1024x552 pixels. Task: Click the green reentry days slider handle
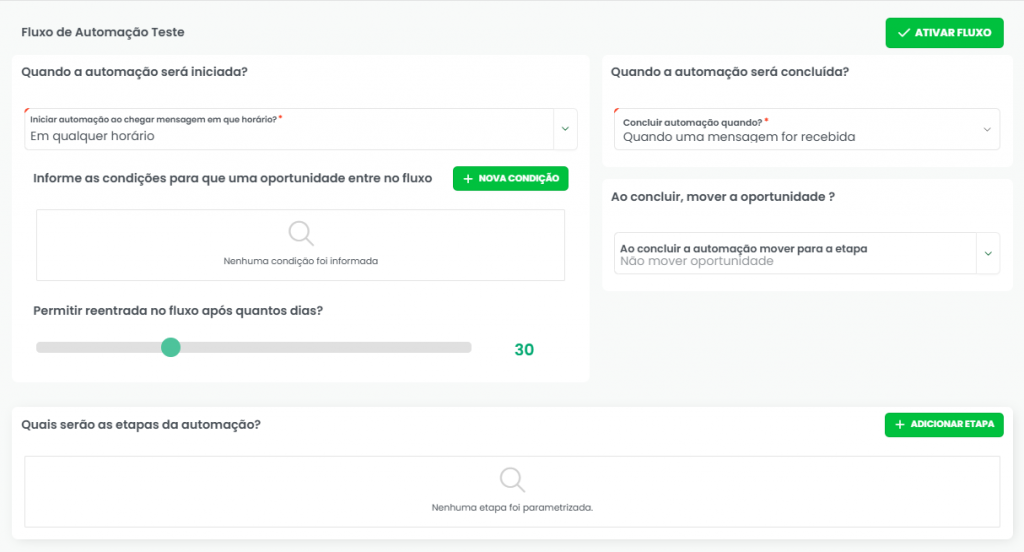click(171, 347)
